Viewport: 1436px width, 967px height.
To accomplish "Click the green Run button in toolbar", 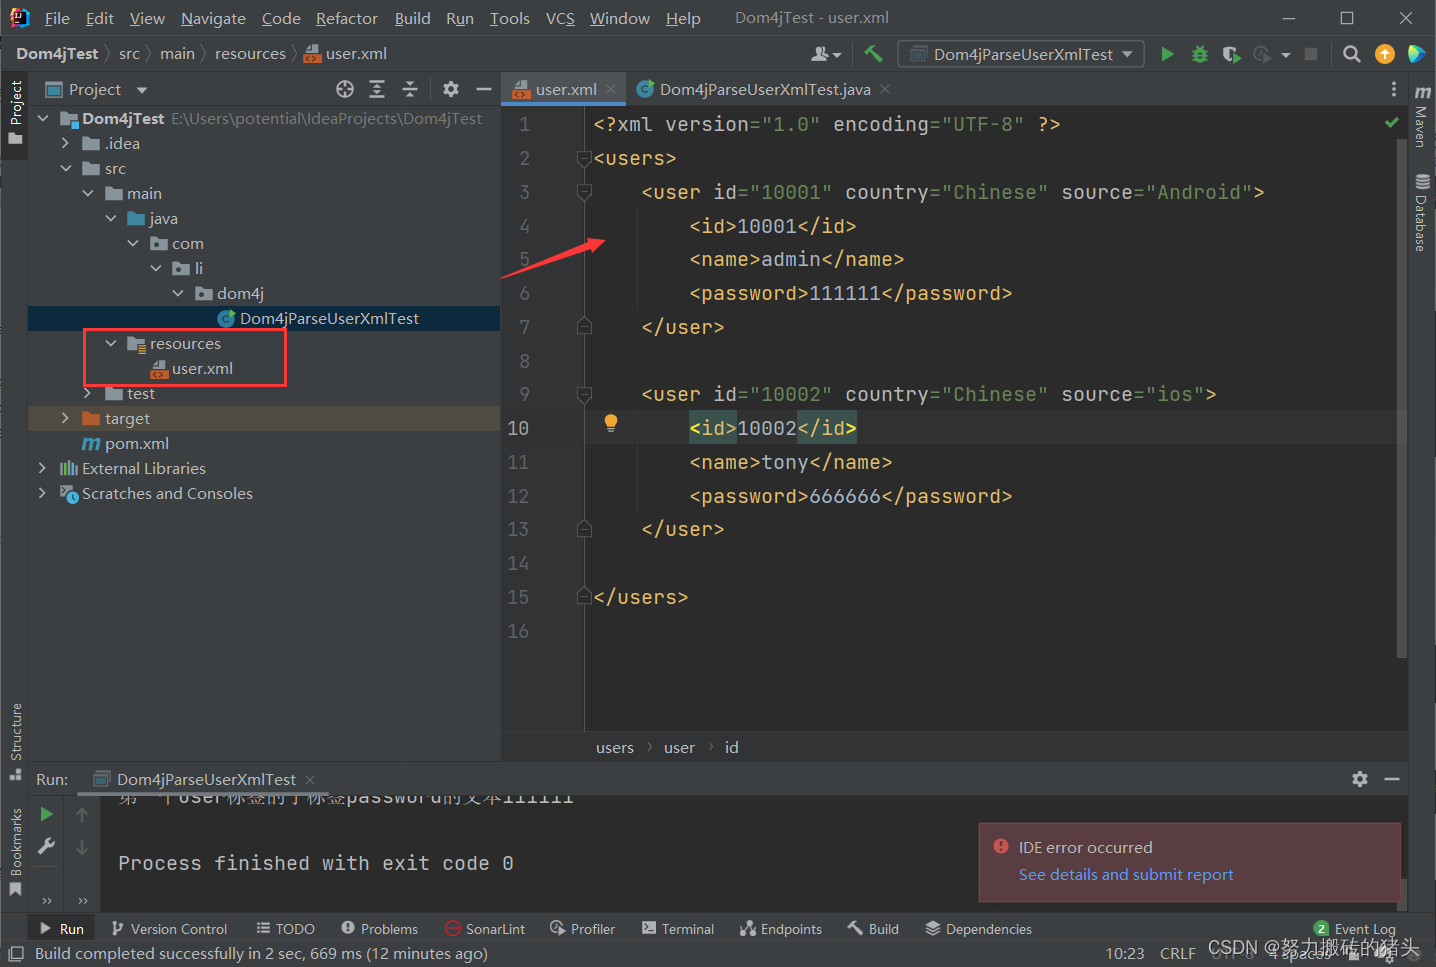I will pos(1167,54).
